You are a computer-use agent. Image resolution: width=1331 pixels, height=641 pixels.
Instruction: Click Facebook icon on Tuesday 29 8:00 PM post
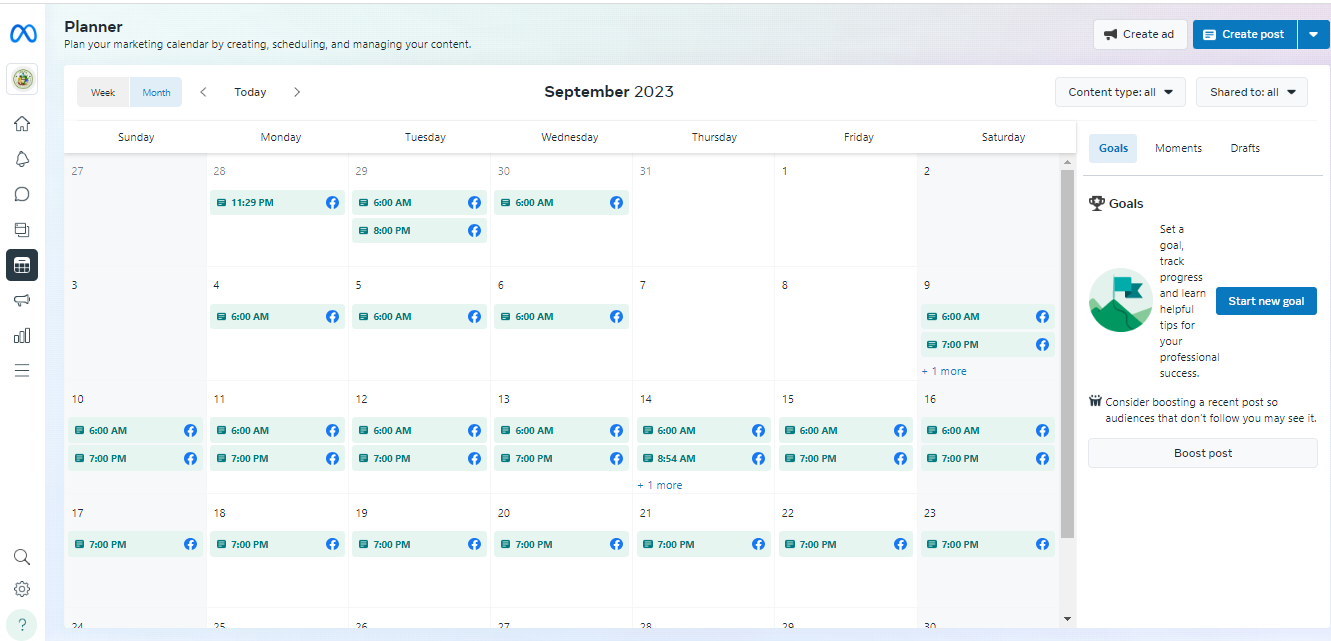474,230
